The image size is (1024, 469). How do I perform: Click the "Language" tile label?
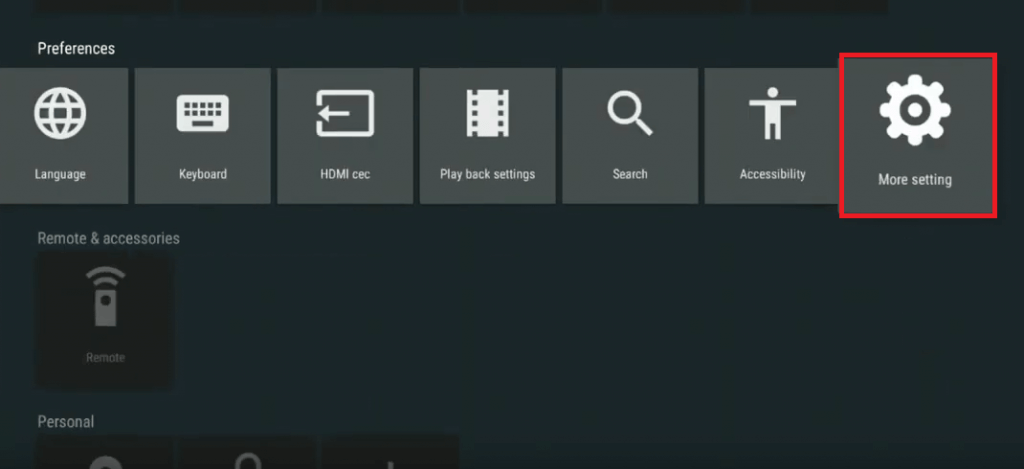(x=60, y=174)
